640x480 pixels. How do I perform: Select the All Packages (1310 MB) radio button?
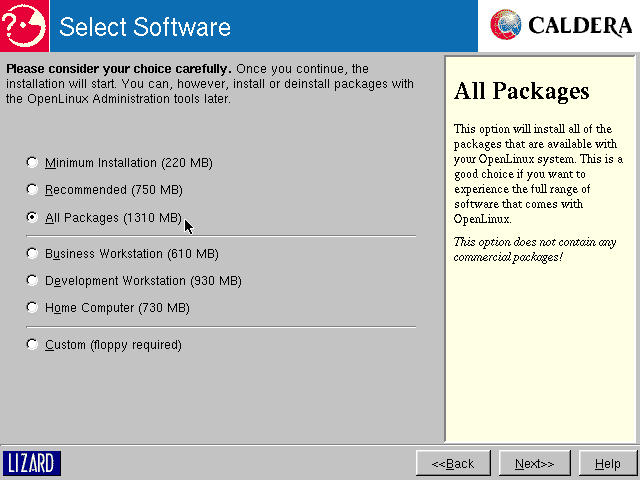click(x=33, y=217)
